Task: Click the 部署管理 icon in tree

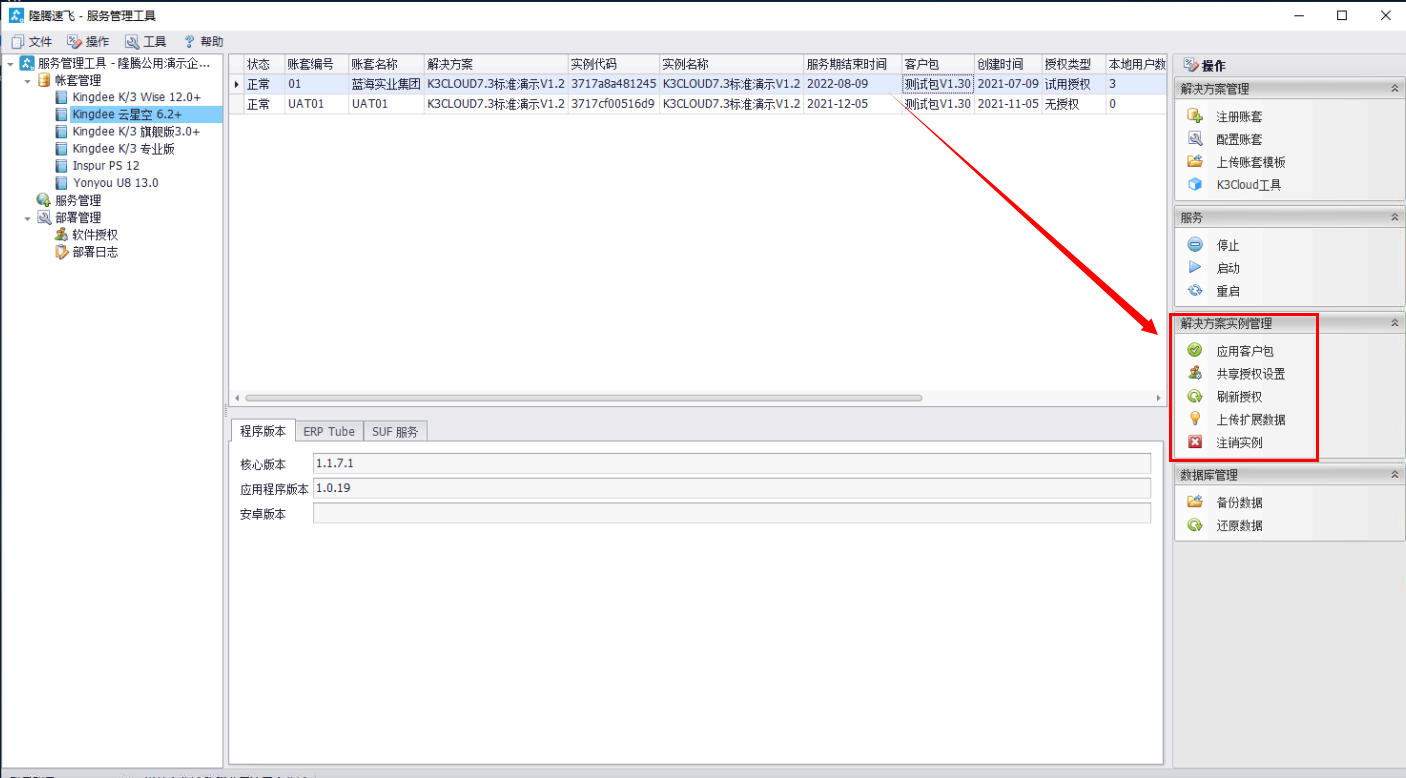Action: tap(44, 217)
